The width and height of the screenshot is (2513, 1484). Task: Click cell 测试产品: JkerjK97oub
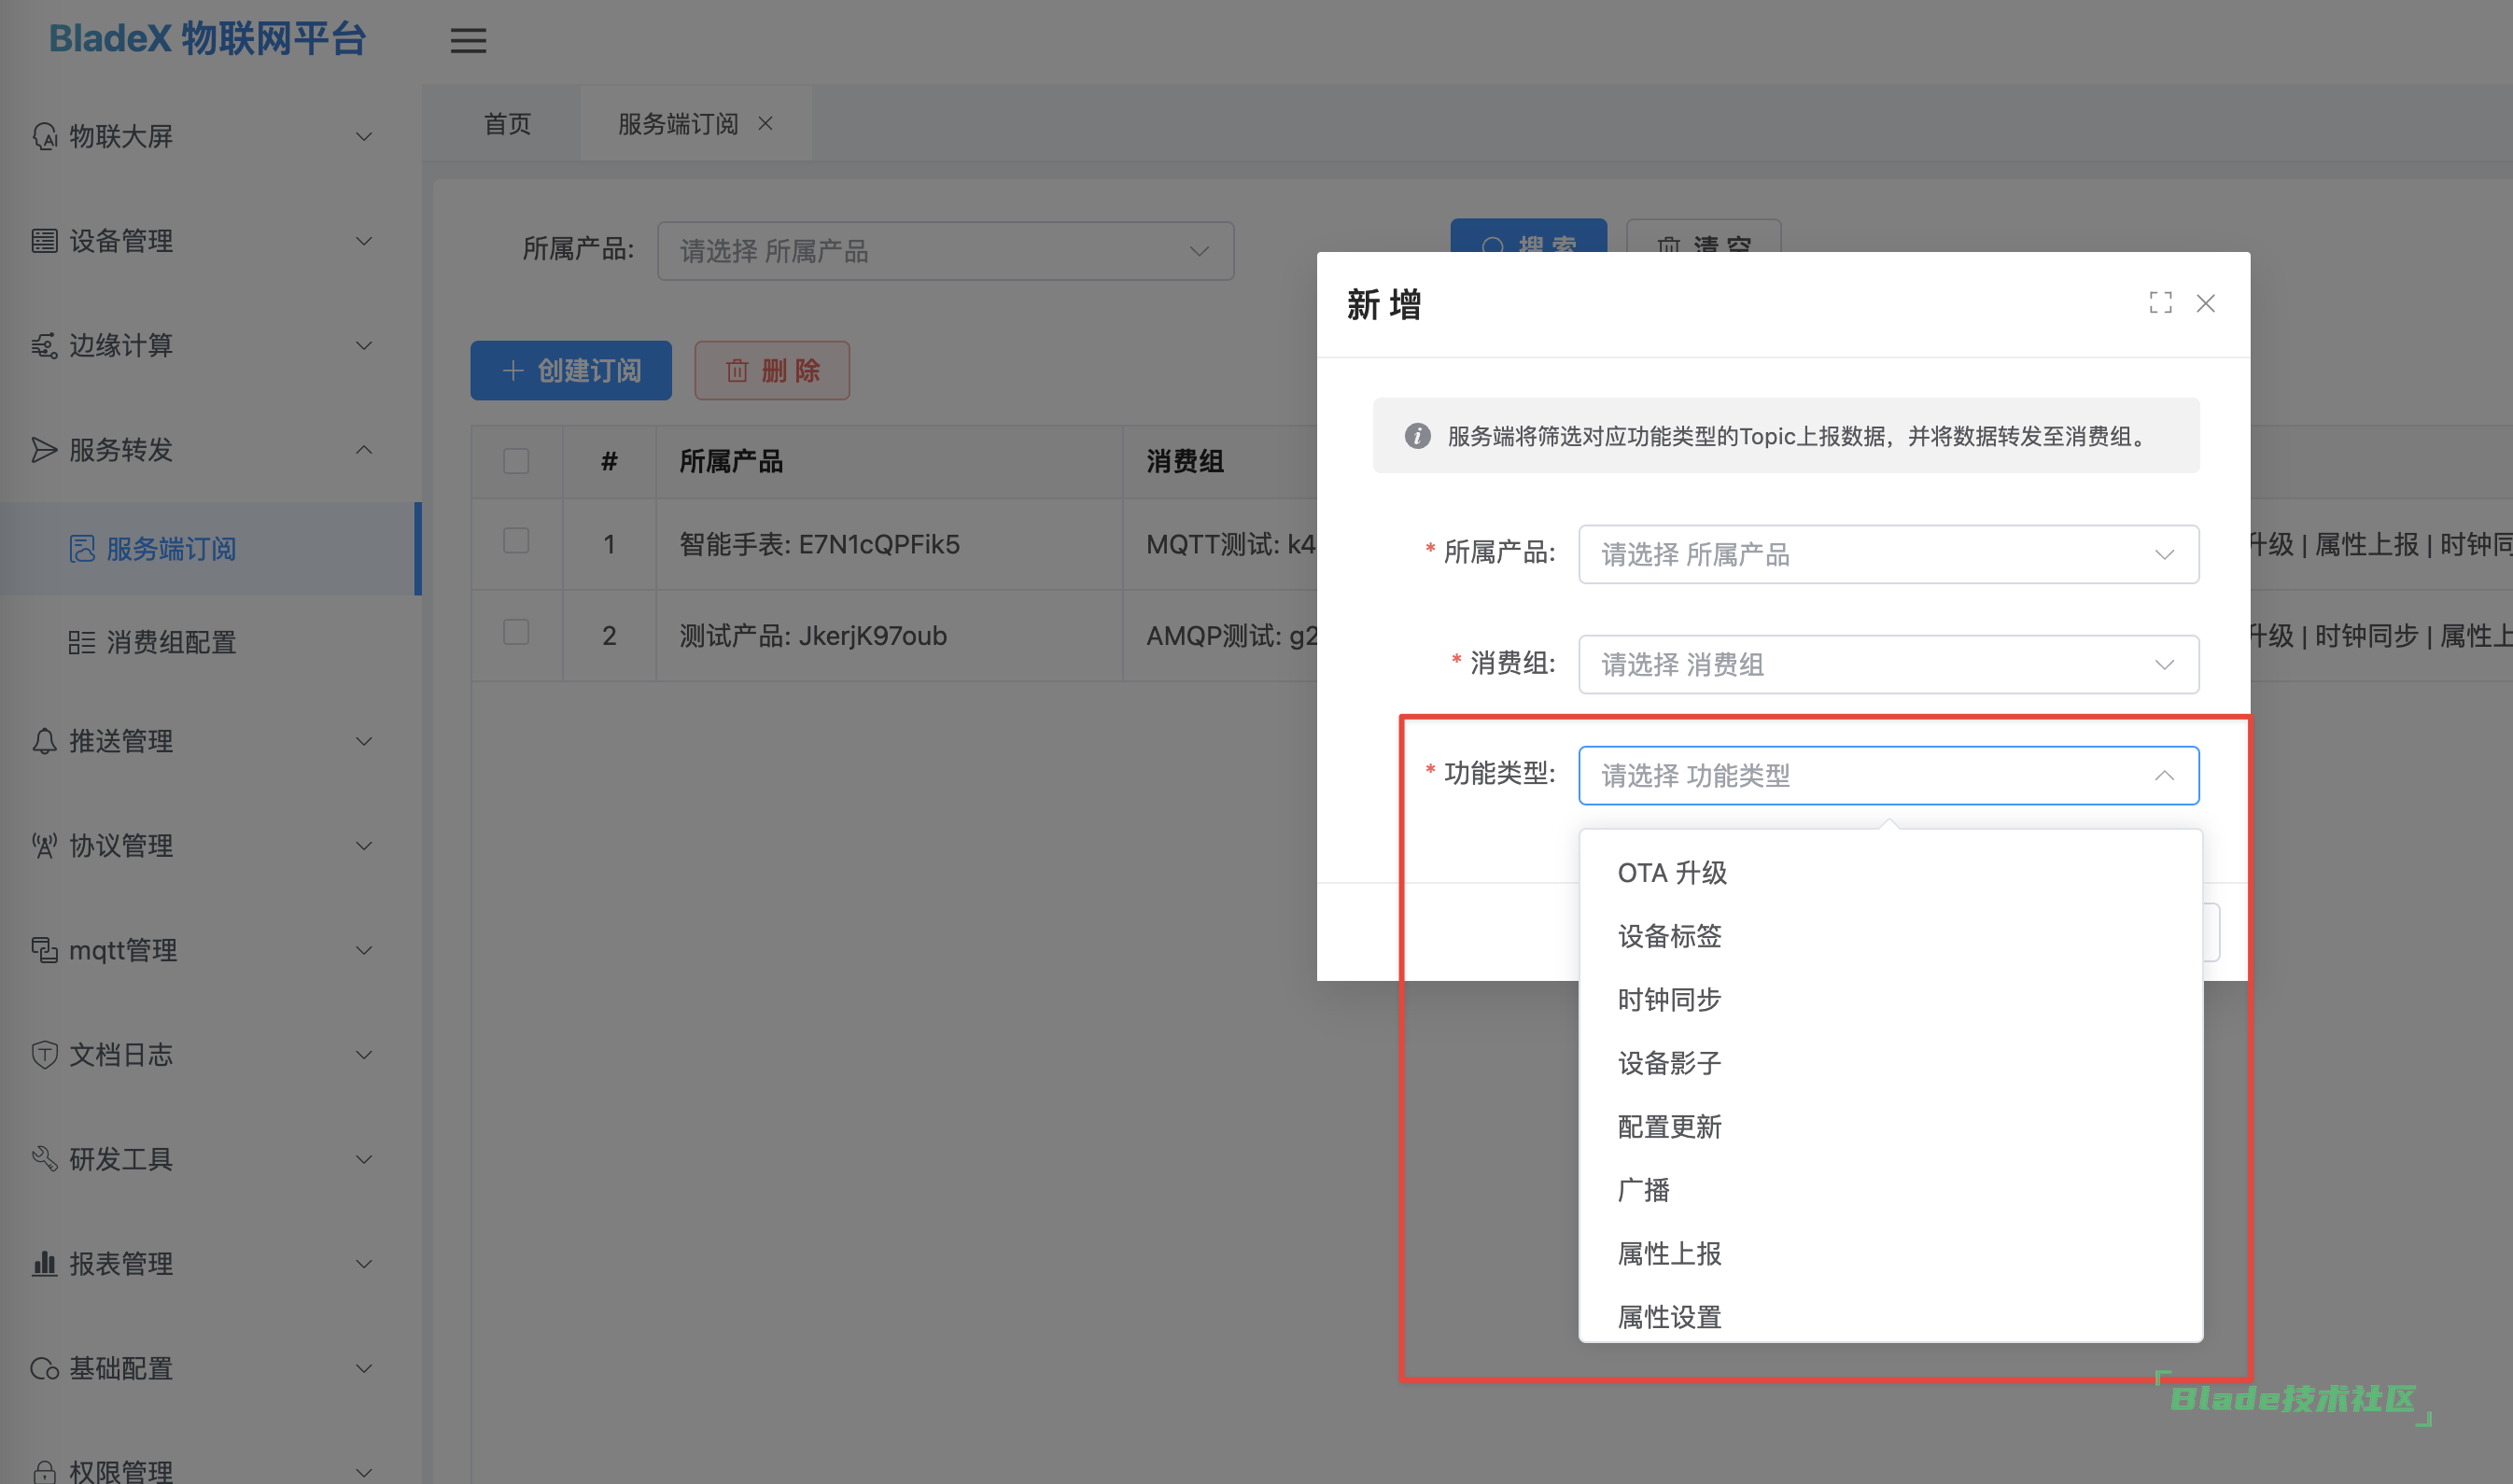889,636
